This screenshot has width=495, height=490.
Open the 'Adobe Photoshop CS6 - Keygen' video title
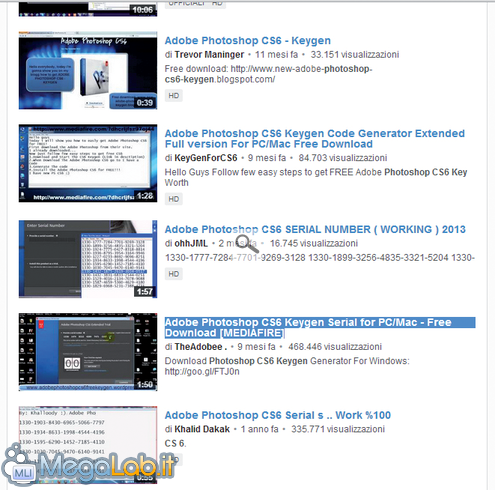click(248, 41)
